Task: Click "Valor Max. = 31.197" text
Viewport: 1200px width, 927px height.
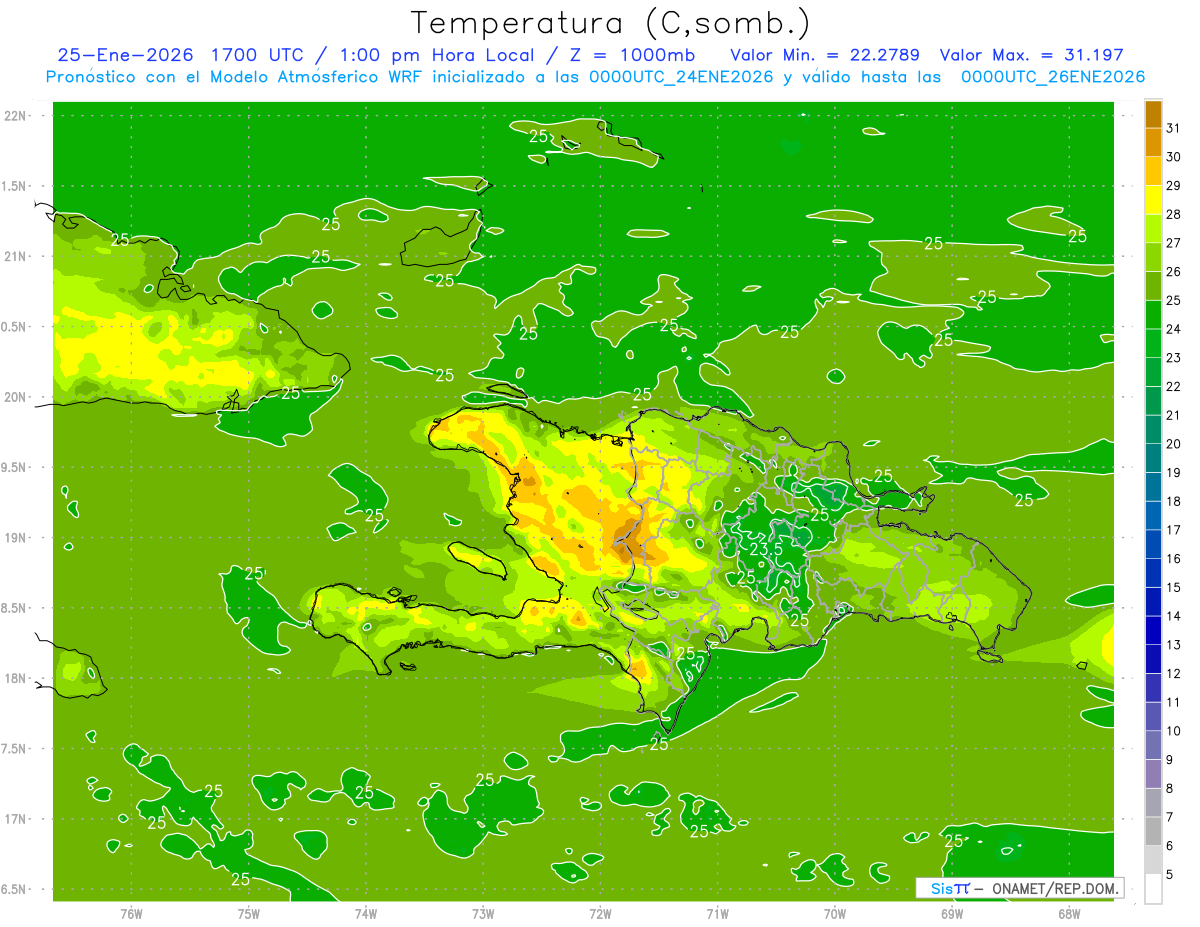Action: [1032, 55]
